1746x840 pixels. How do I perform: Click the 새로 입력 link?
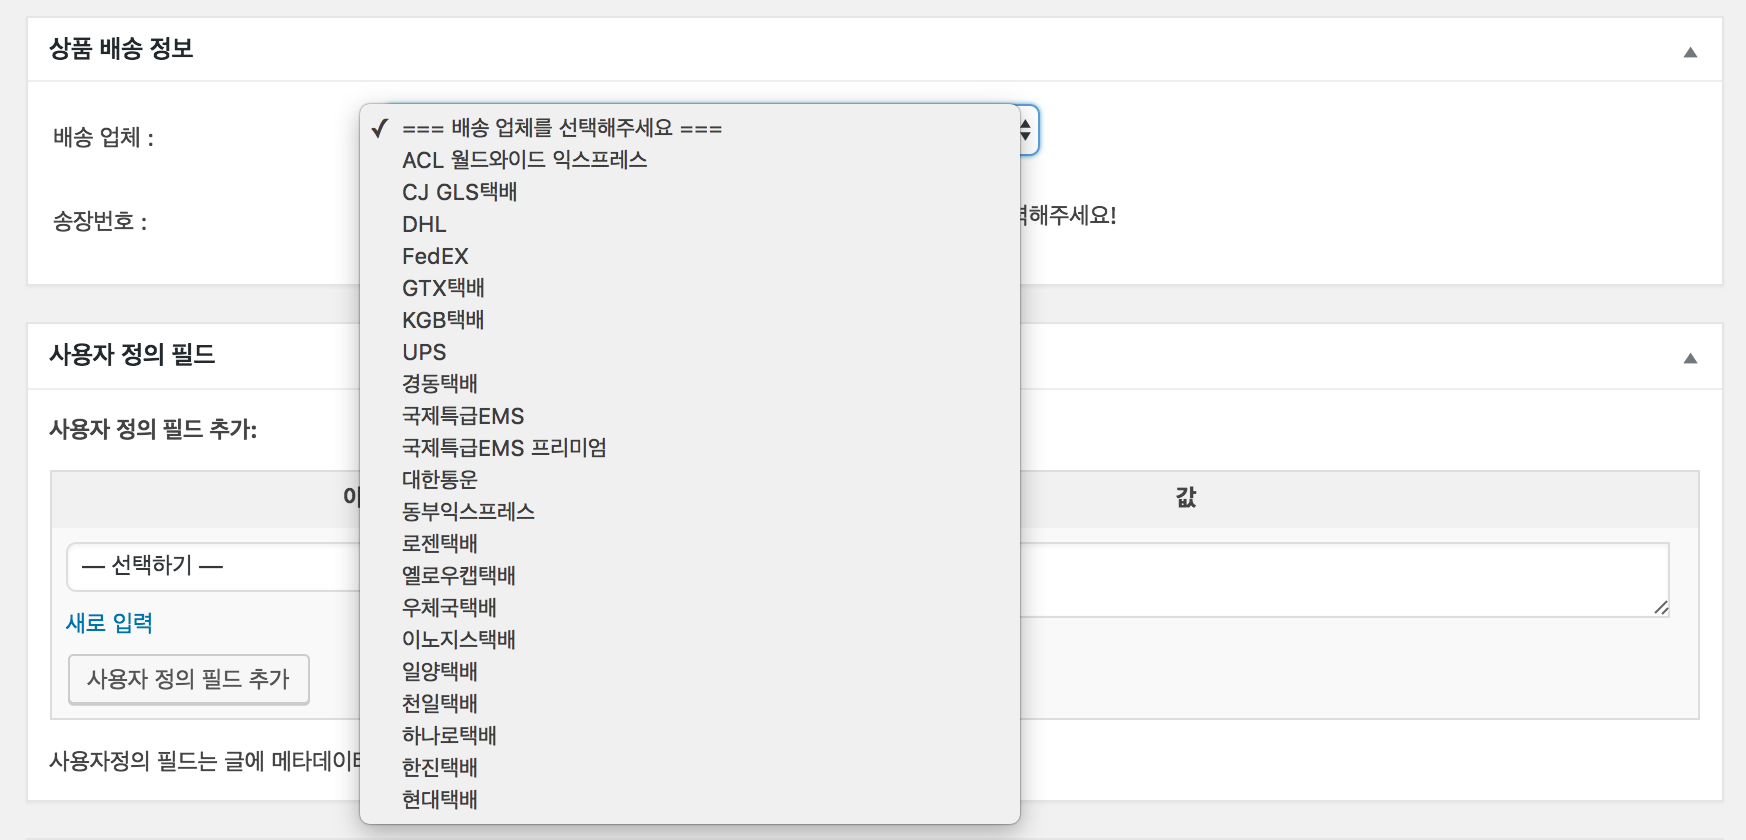click(x=109, y=623)
